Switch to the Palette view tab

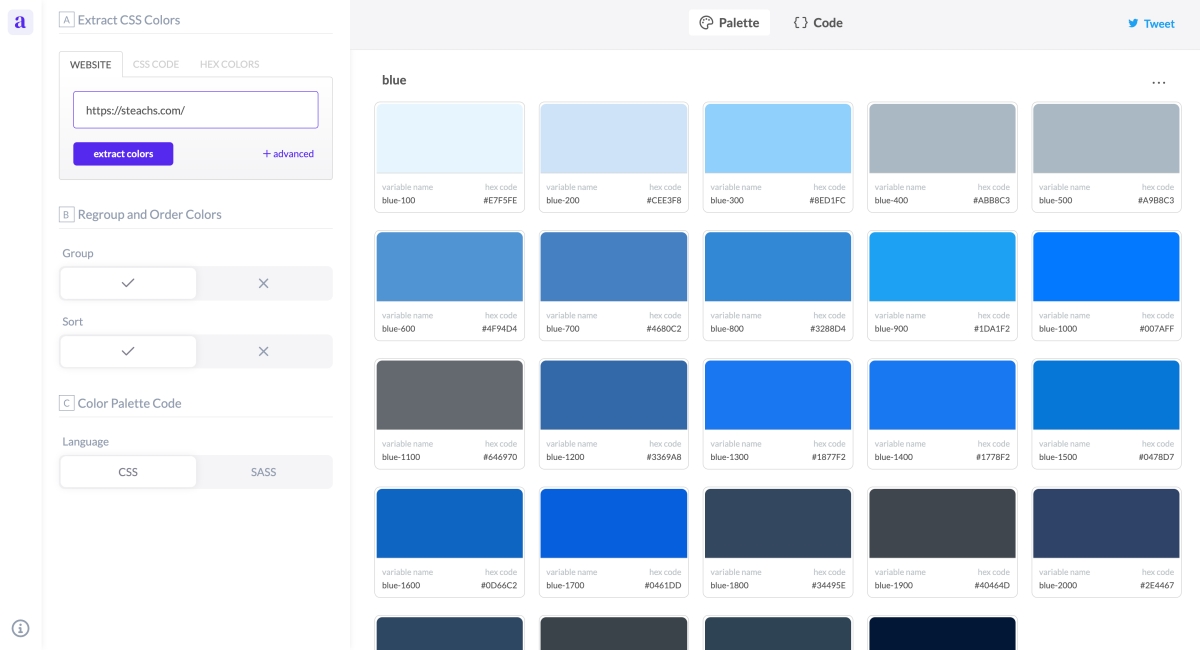coord(729,23)
